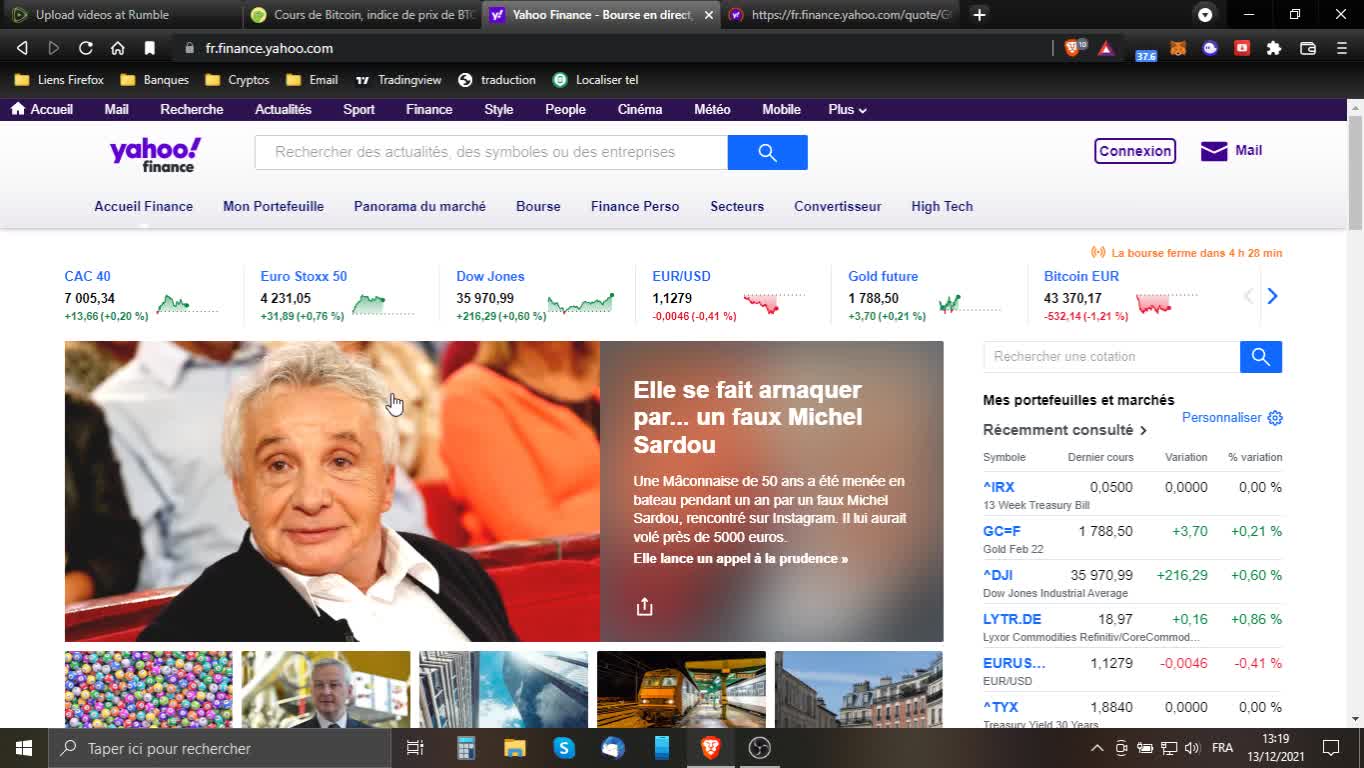Click the blue search magnifier button
1364x768 pixels.
click(x=767, y=152)
